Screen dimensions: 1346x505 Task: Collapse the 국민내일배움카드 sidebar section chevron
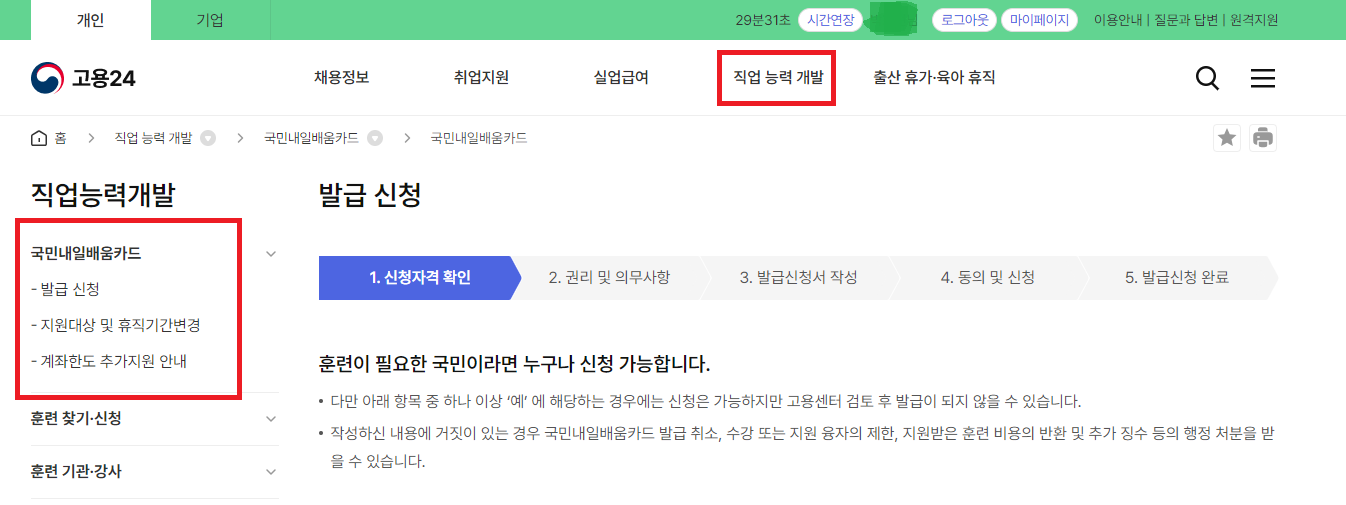click(271, 254)
